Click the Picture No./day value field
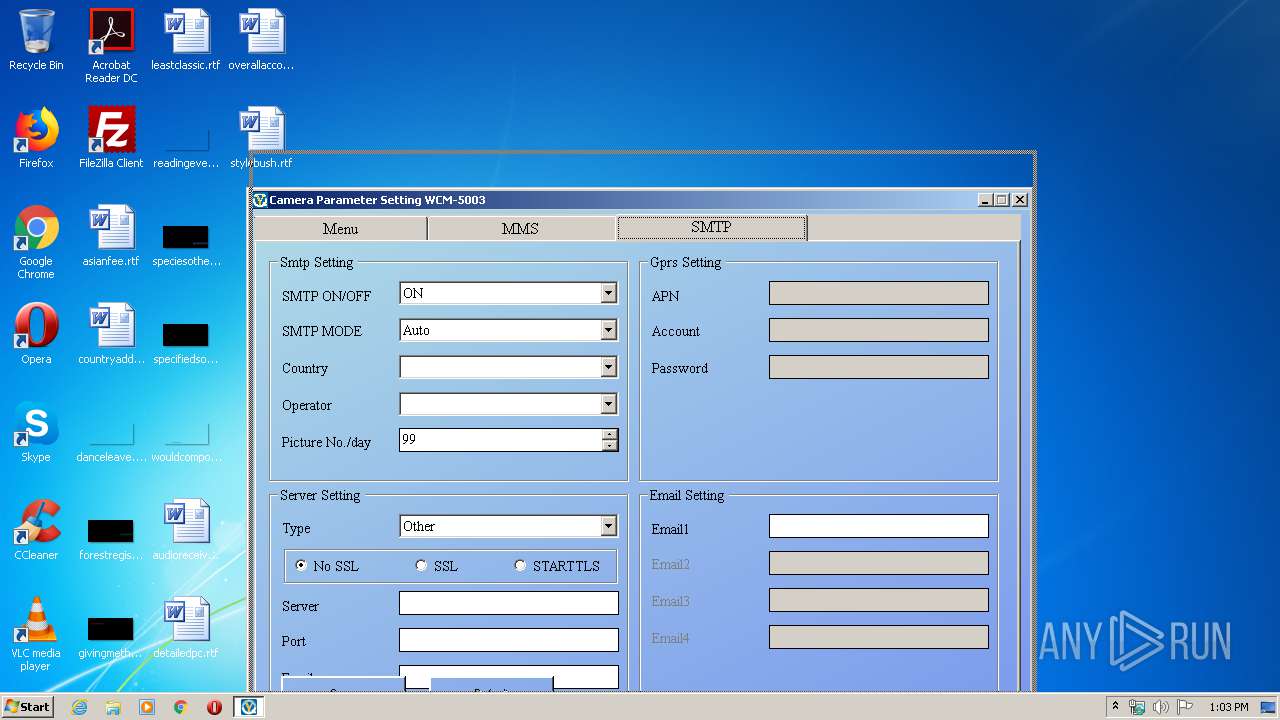 point(500,440)
